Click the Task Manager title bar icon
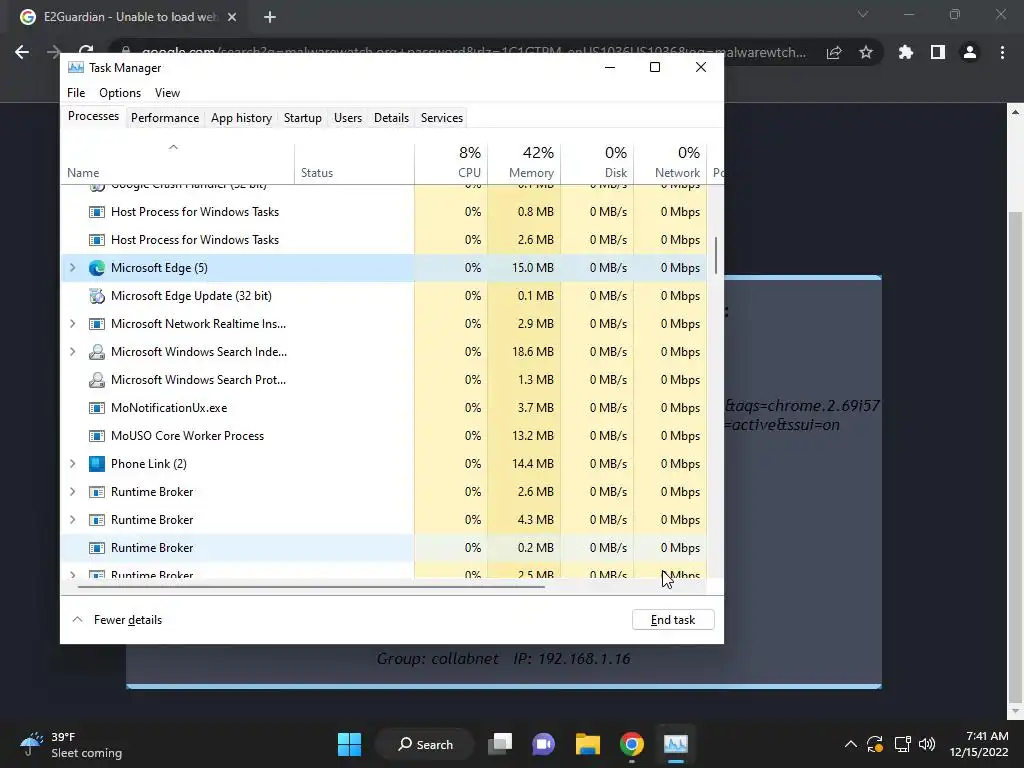This screenshot has height=768, width=1024. pos(76,67)
